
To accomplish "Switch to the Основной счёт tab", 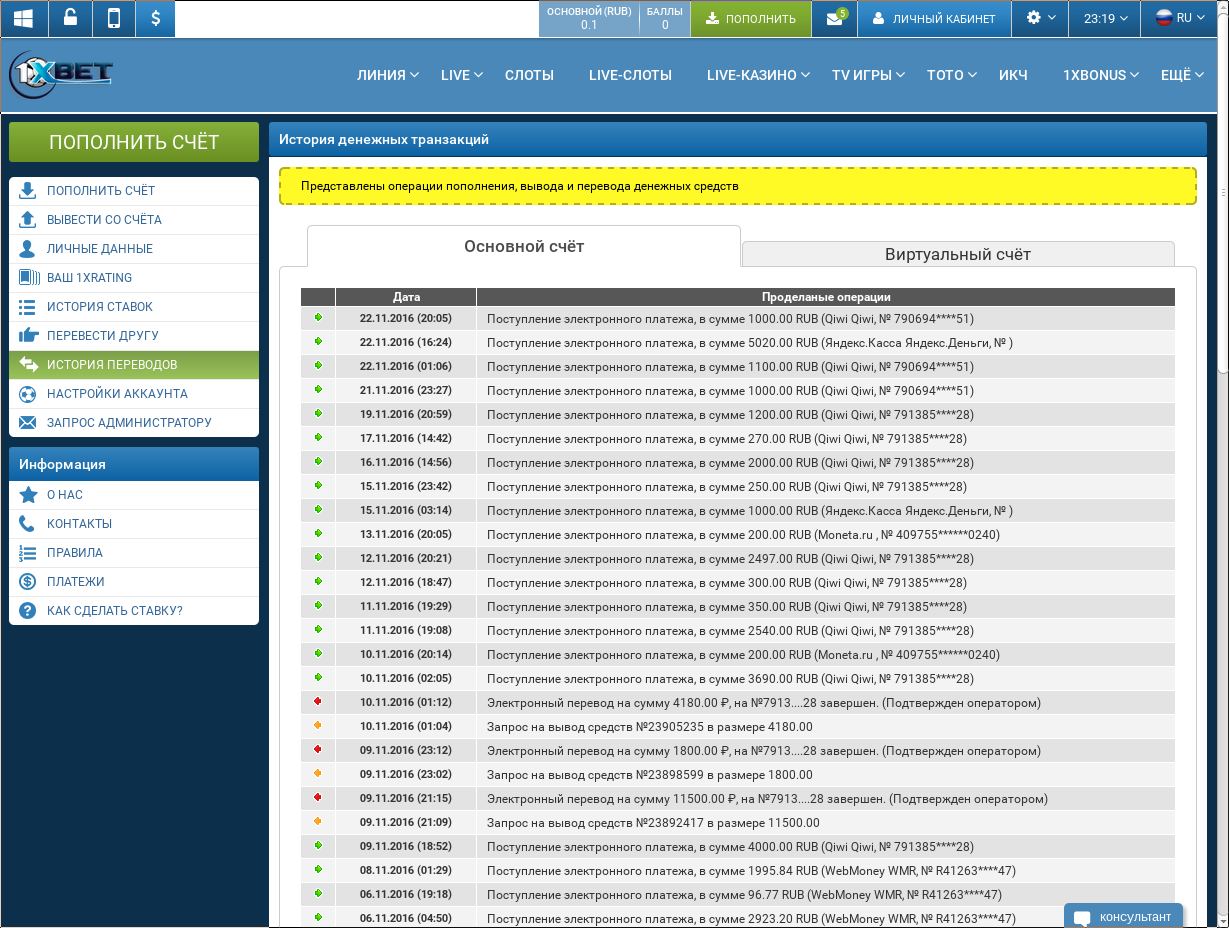I will coord(524,246).
